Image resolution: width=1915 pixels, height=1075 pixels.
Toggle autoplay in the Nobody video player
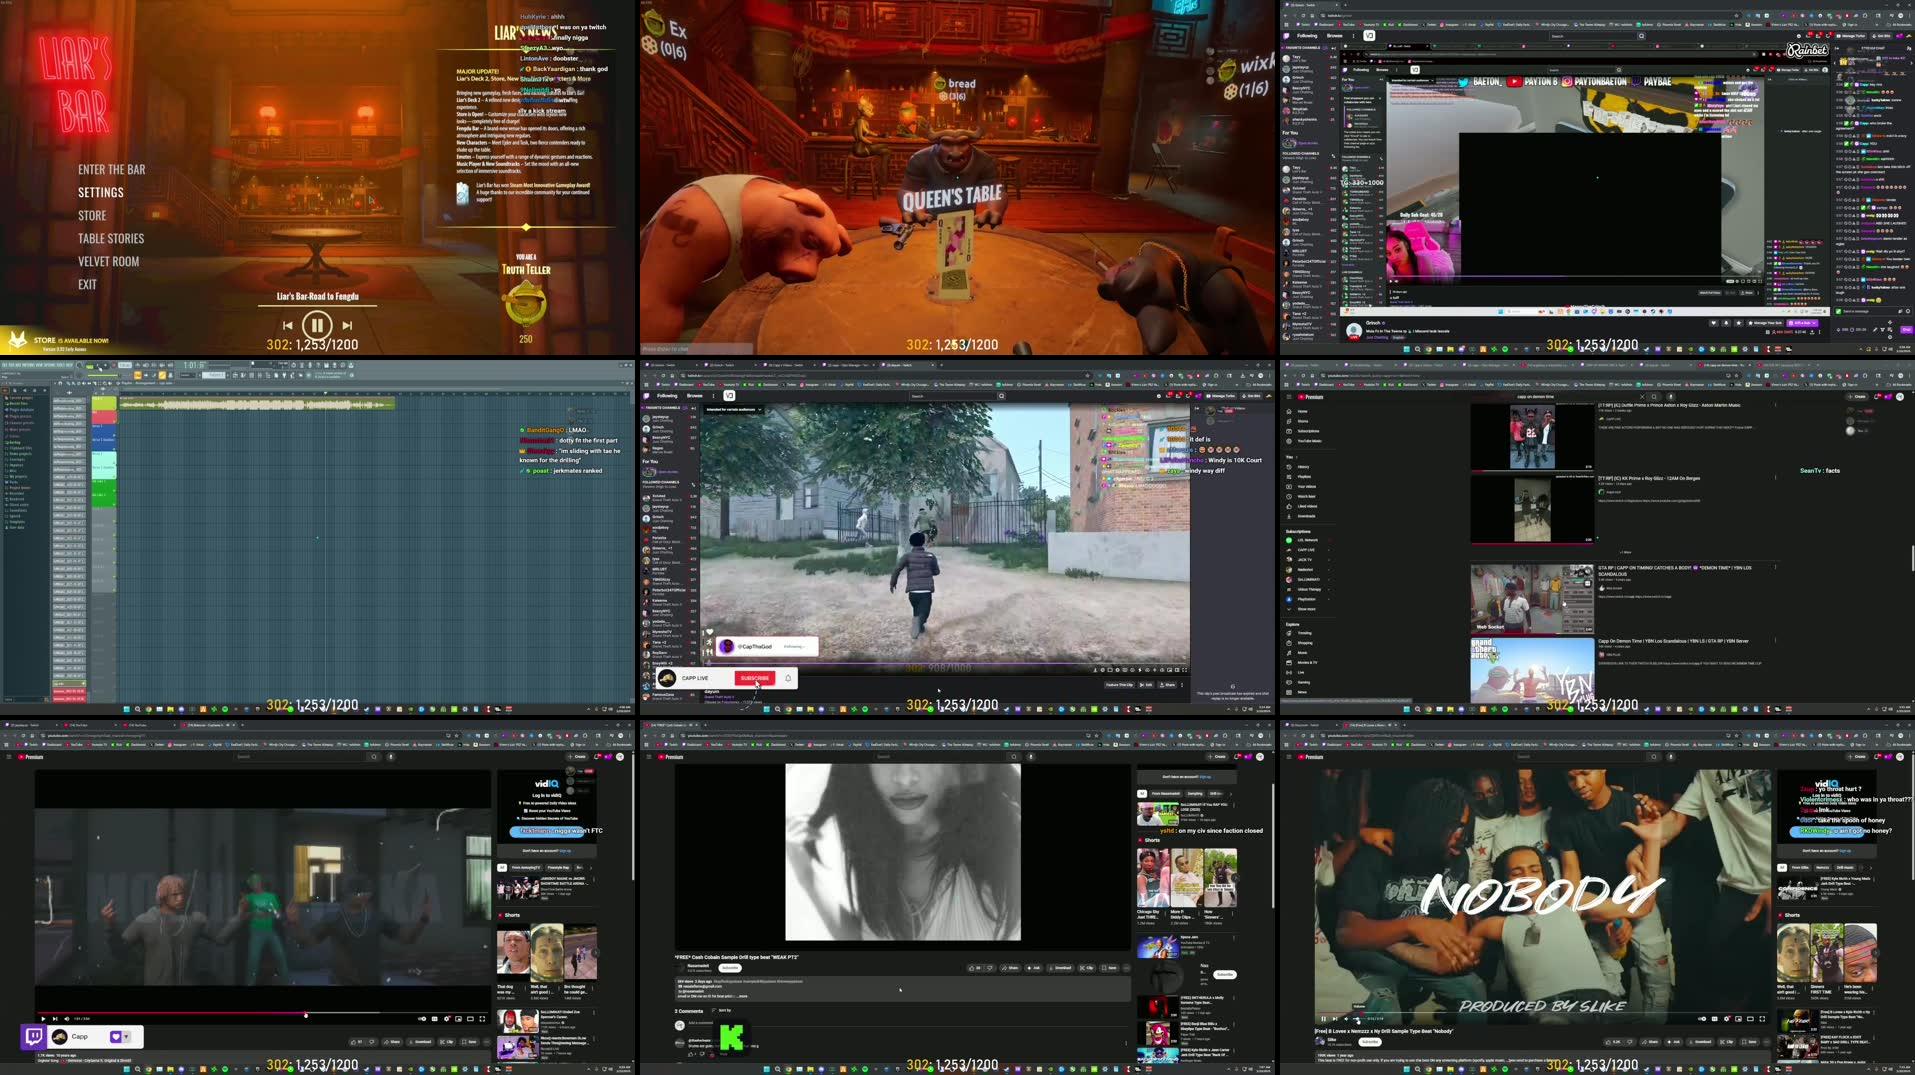[x=1702, y=1019]
